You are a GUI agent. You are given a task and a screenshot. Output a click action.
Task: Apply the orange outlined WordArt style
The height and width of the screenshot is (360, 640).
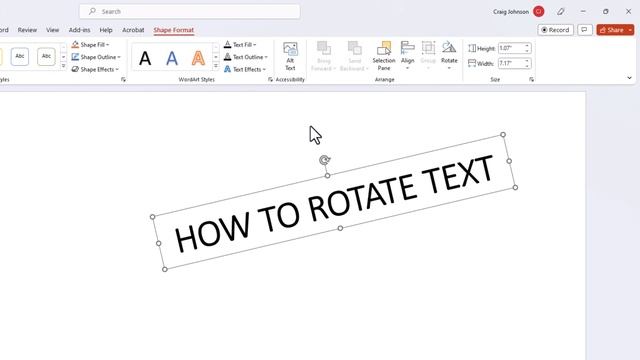click(198, 58)
